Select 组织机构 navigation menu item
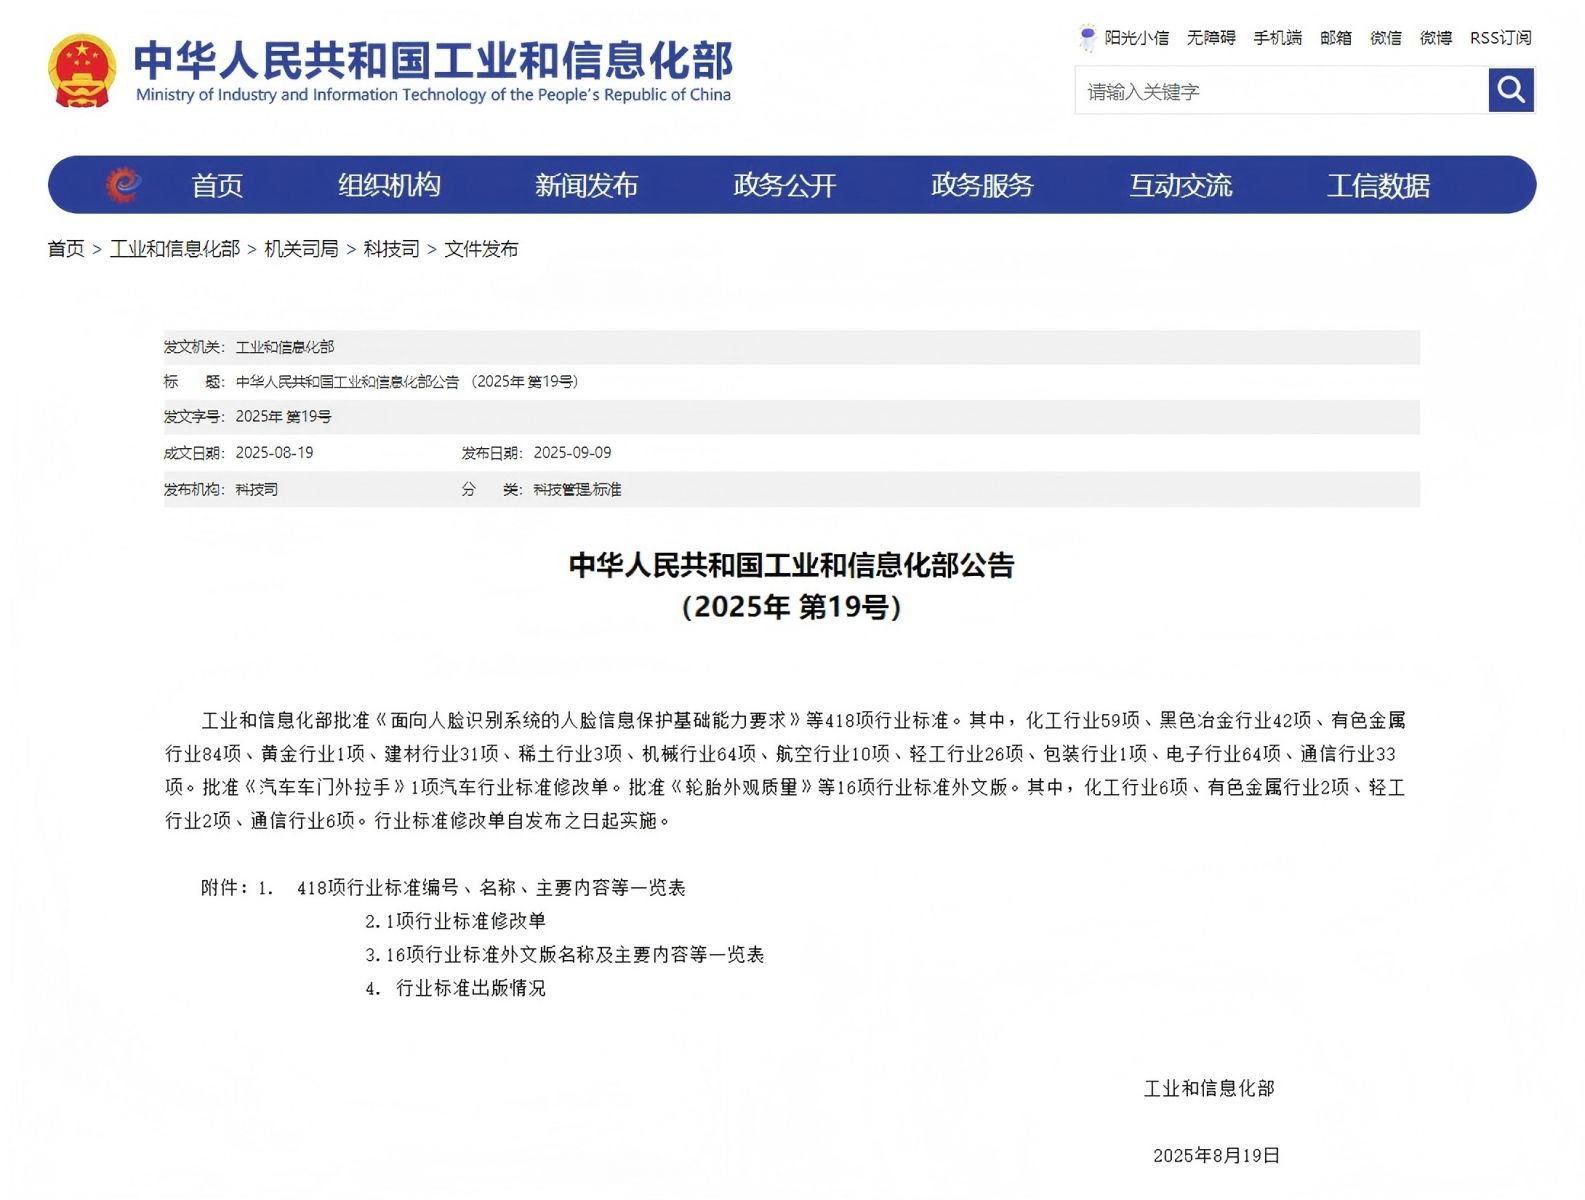The image size is (1585, 1200). pyautogui.click(x=389, y=186)
